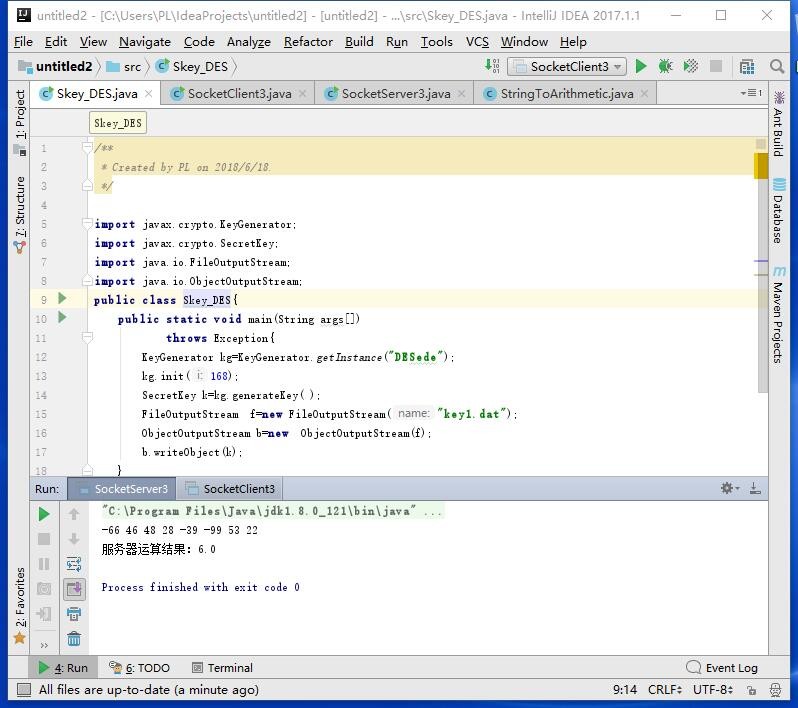Open the Ant Build side panel
This screenshot has height=708, width=798.
coord(779,124)
